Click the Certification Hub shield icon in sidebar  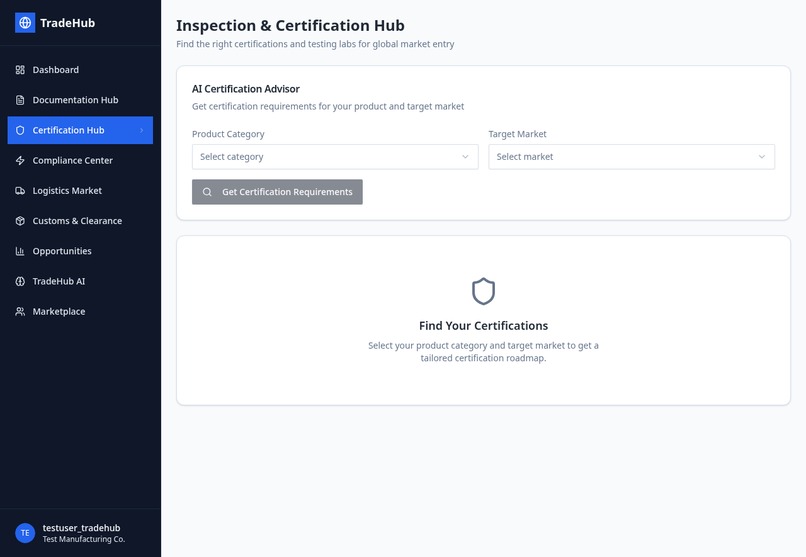tap(20, 131)
